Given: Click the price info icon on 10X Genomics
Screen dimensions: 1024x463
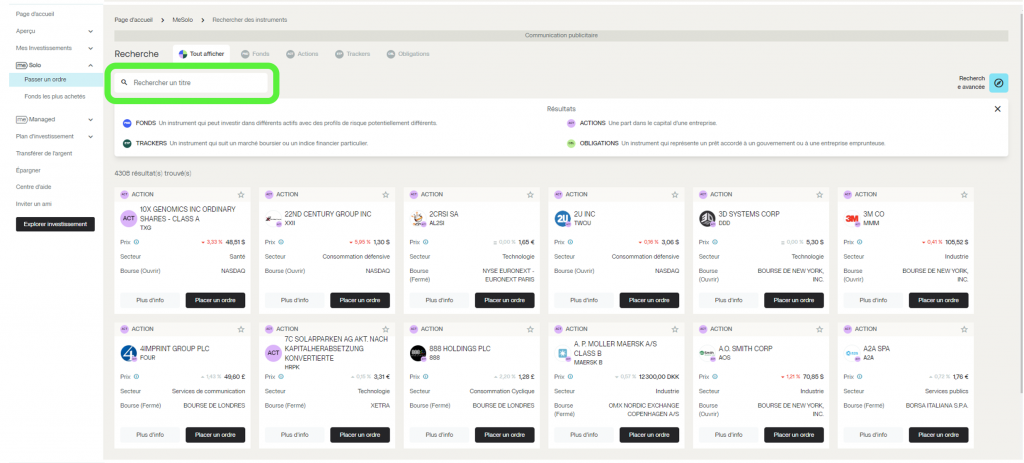Looking at the screenshot, I should [136, 242].
